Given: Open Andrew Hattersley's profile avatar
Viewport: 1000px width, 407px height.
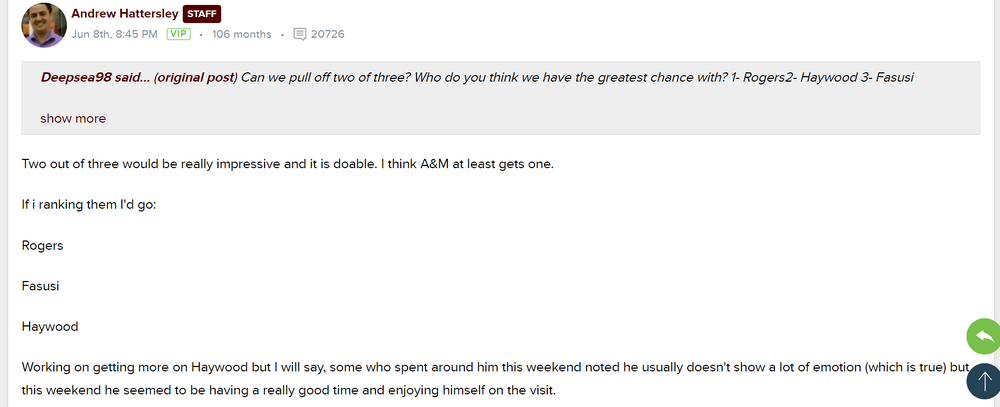Looking at the screenshot, I should pyautogui.click(x=43, y=24).
